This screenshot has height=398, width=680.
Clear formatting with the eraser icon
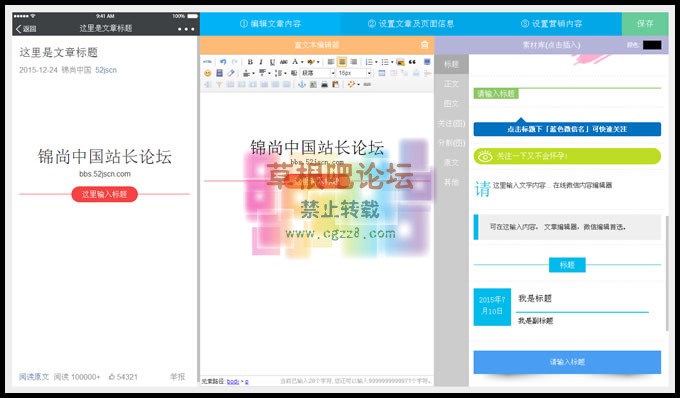[x=231, y=73]
